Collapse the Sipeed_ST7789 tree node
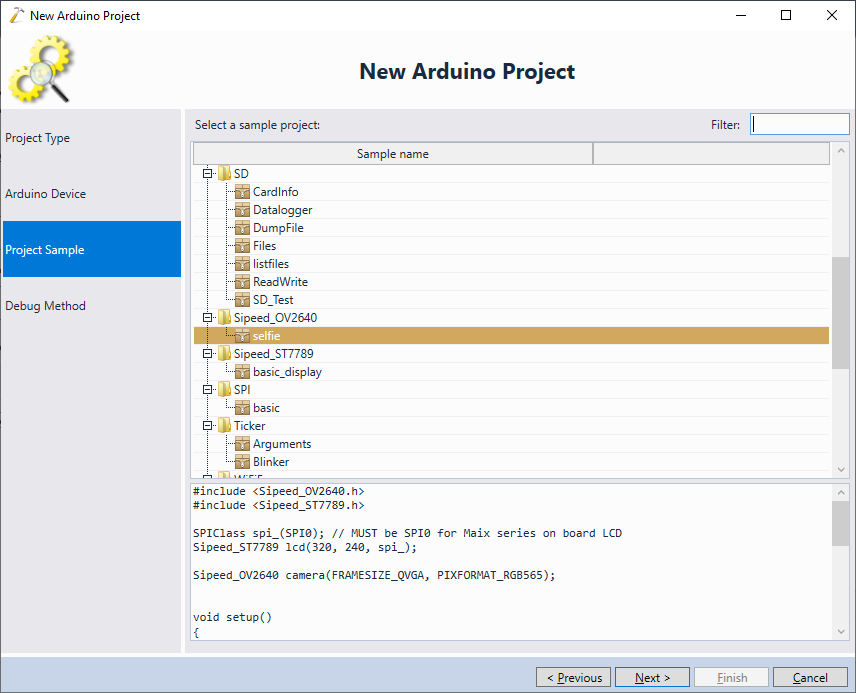Screen dimensions: 856x693 (x=207, y=354)
